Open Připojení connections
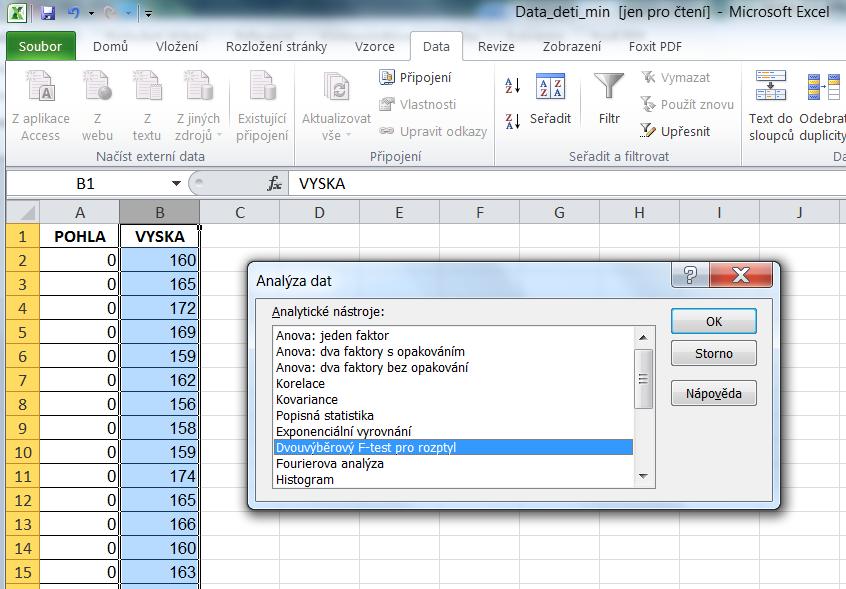Viewport: 846px width, 589px height. [x=415, y=78]
